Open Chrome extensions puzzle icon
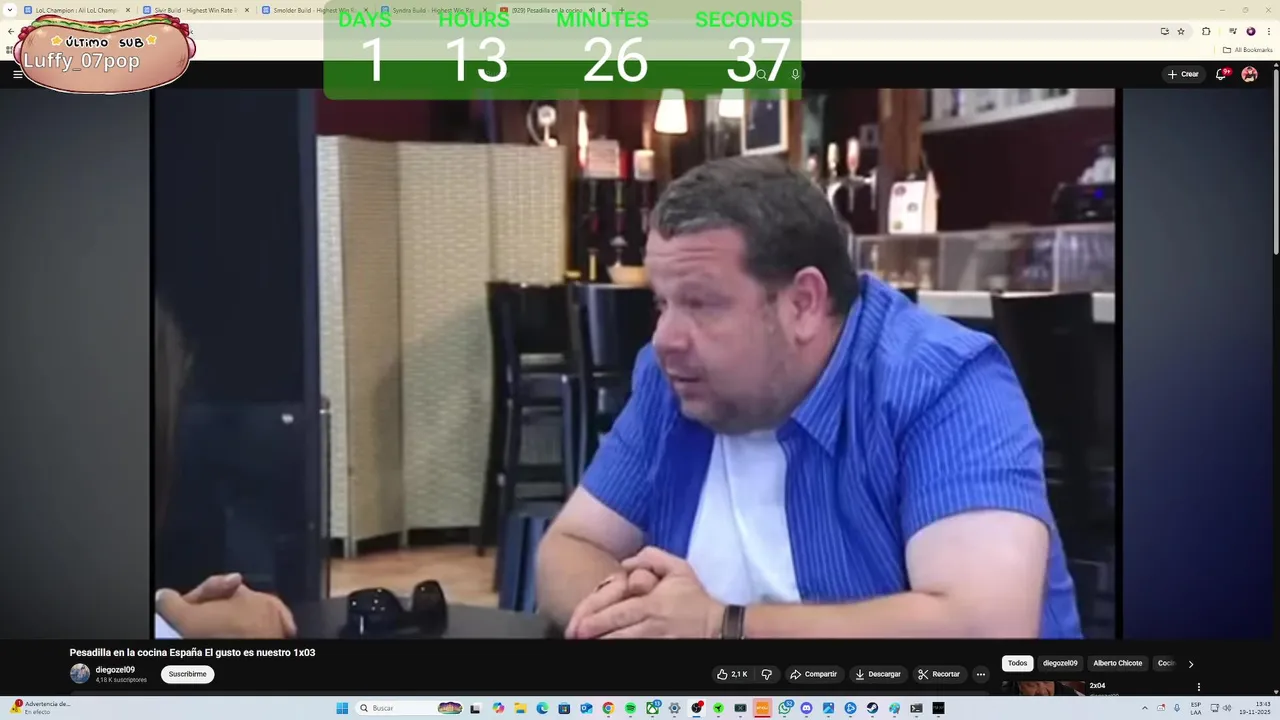 1206,31
